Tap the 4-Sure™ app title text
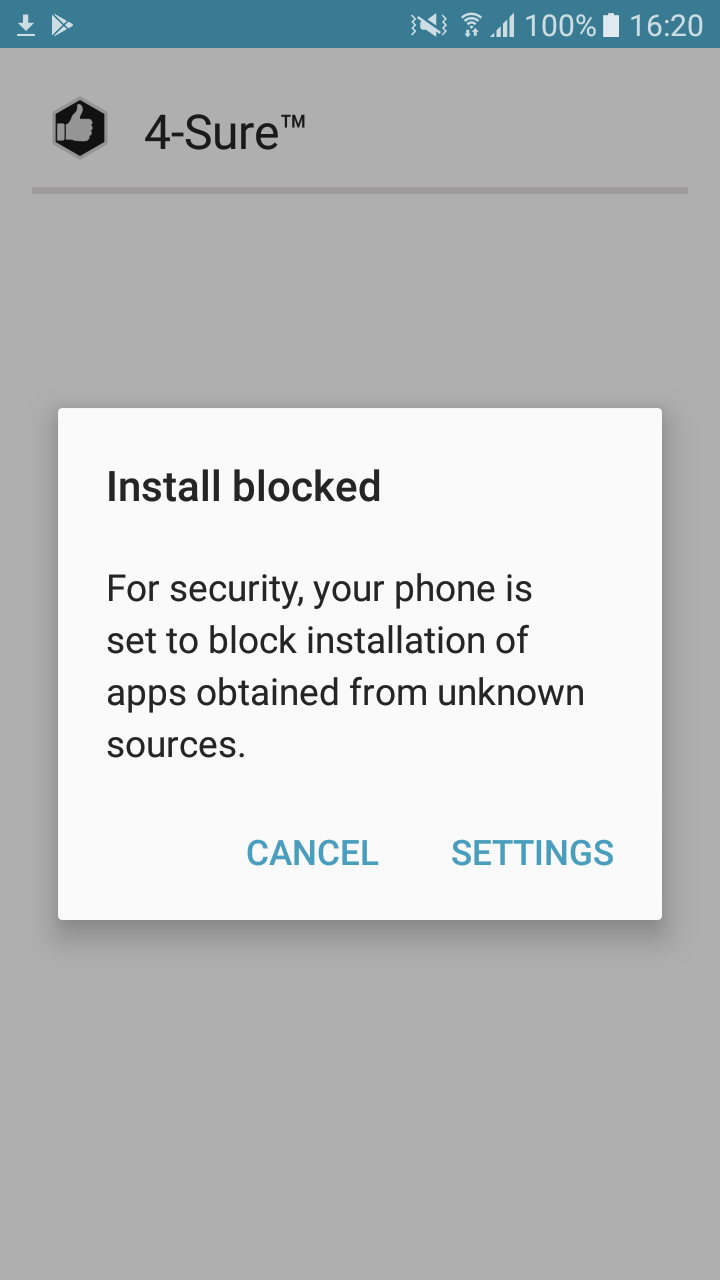 [x=225, y=132]
